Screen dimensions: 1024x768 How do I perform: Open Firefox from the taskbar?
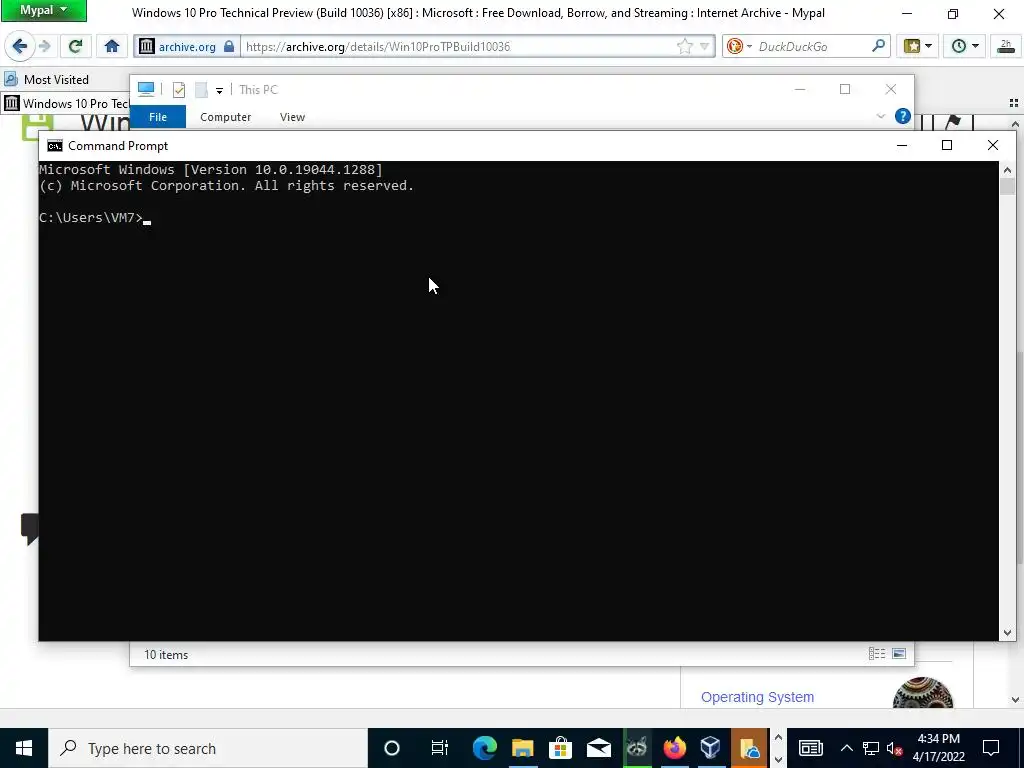[674, 748]
